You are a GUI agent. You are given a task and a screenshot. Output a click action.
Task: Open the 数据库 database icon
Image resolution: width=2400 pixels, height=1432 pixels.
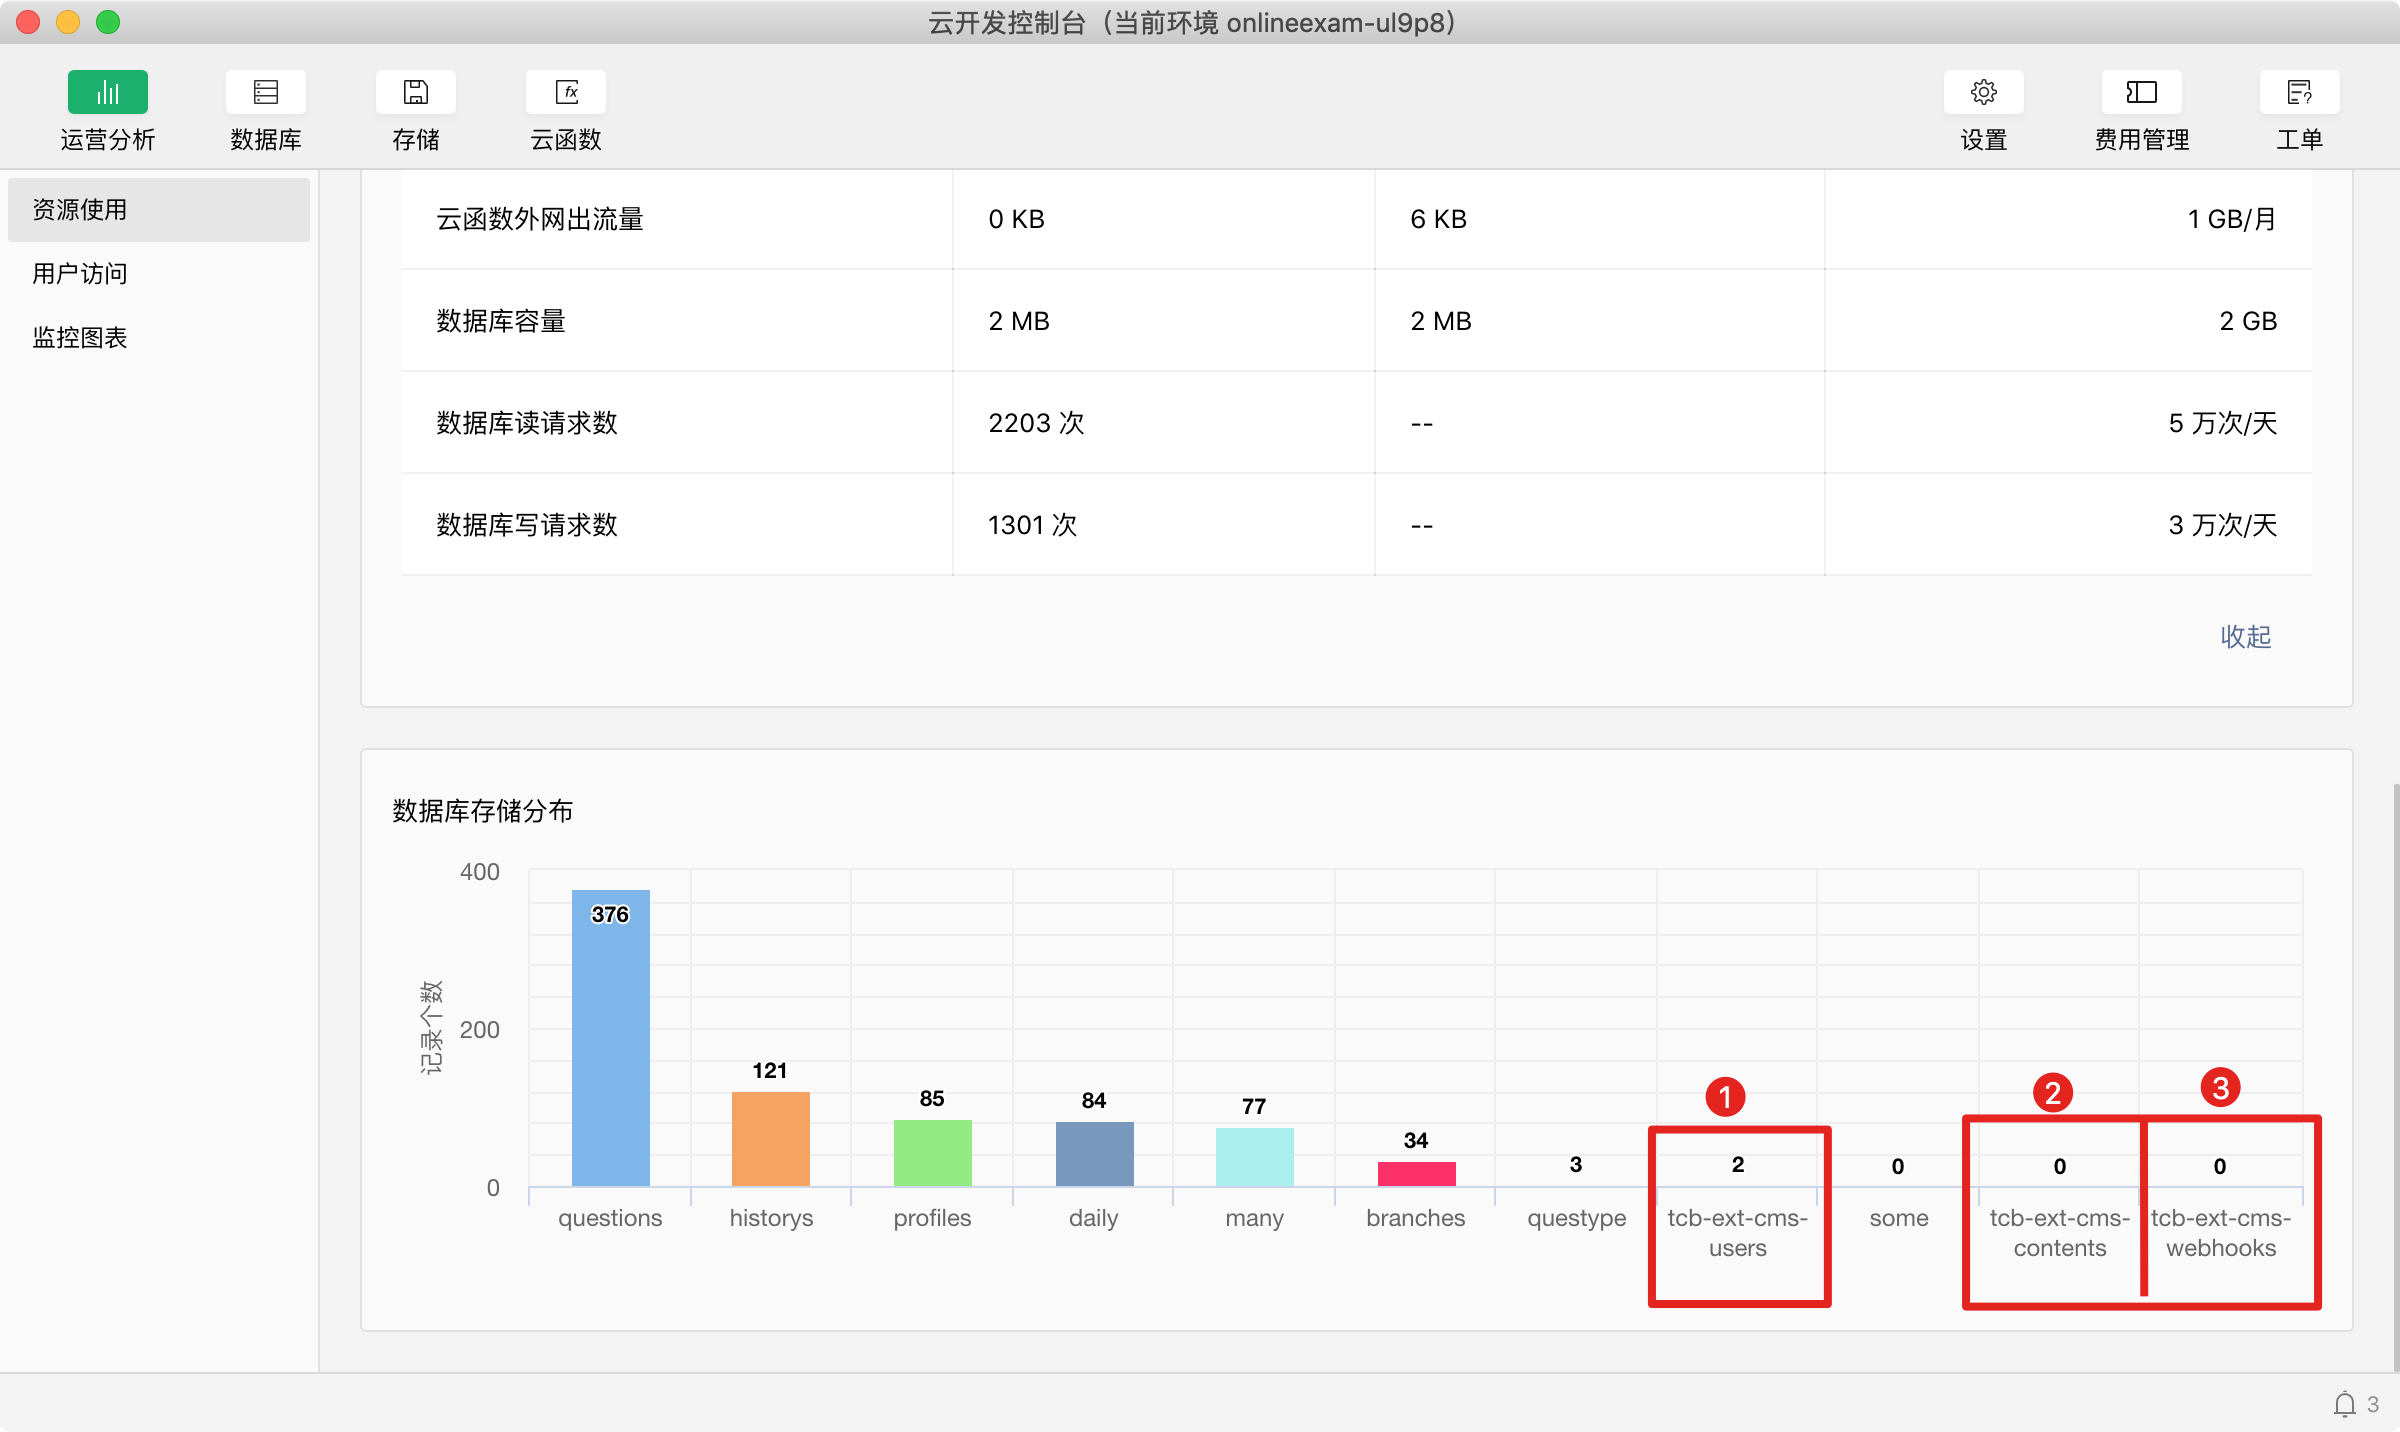[x=265, y=93]
